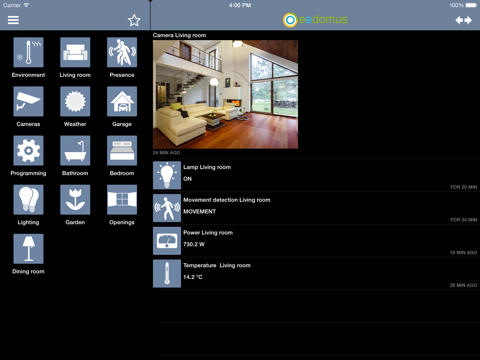Open the Bathroom category
Screen dimensions: 480x360
[75, 150]
